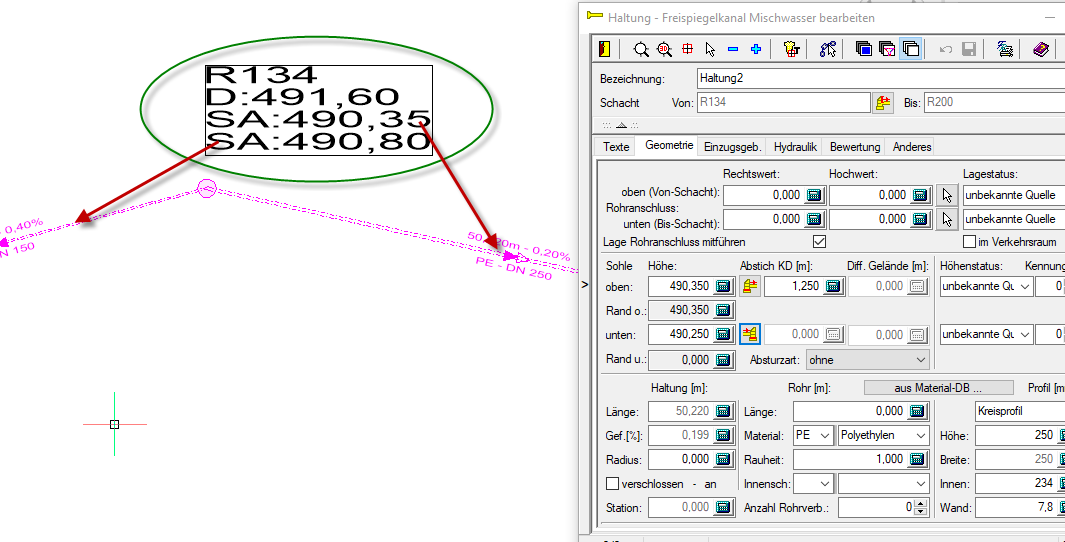Switch to the Hydraulik tab

(795, 147)
